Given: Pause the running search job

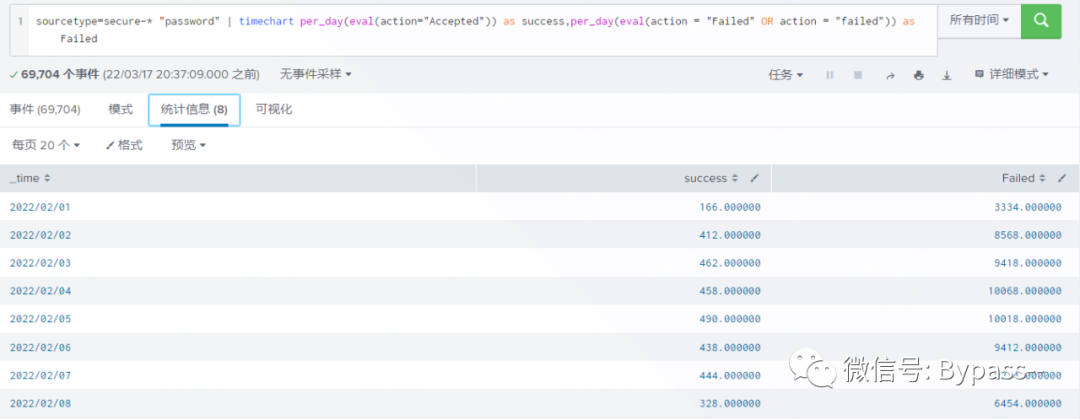Looking at the screenshot, I should 829,75.
